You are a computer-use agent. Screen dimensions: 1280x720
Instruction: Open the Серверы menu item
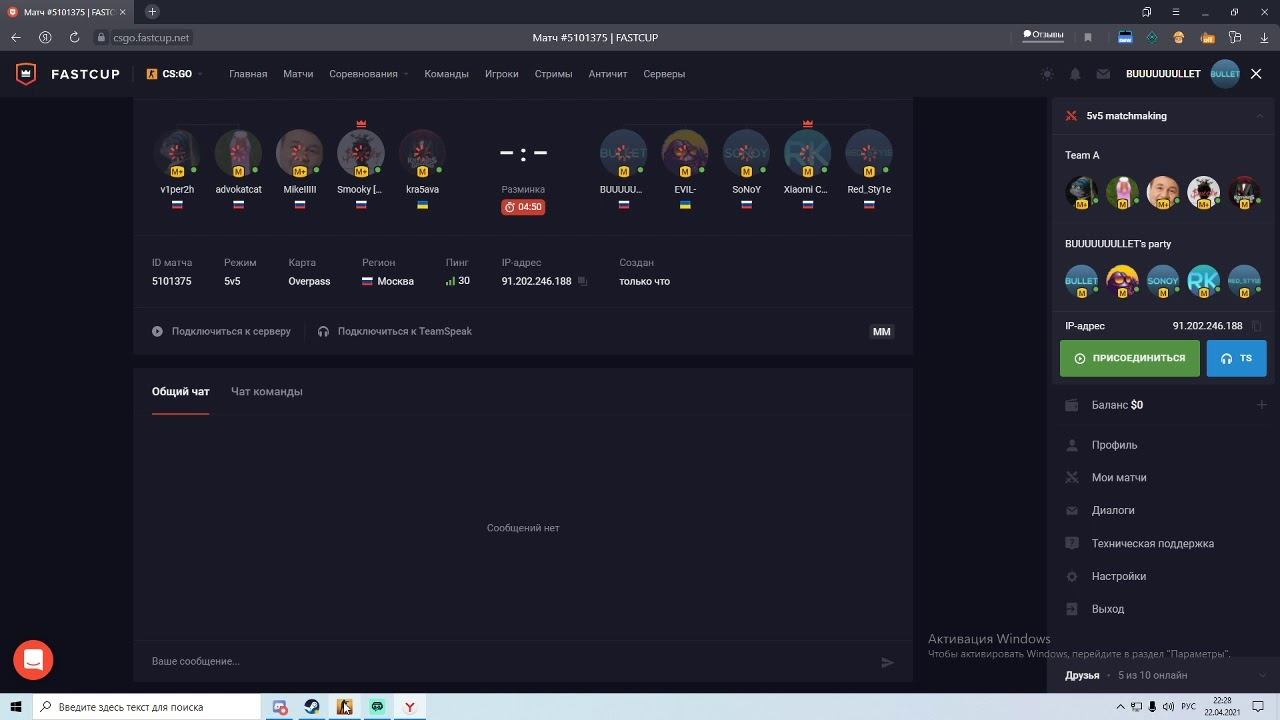(664, 74)
